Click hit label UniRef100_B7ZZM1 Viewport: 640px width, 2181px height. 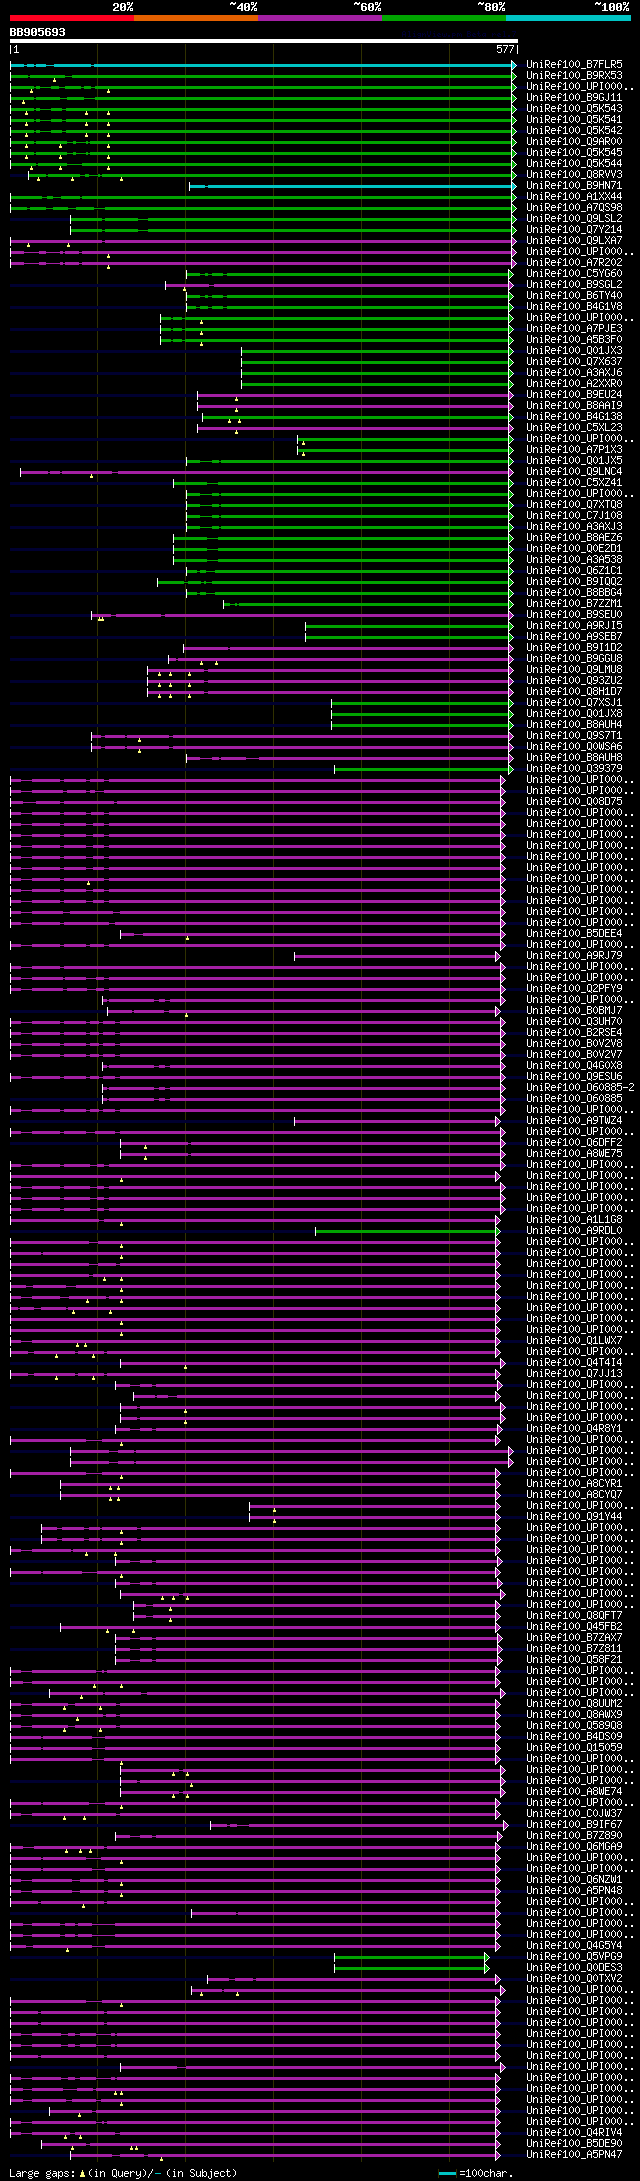[x=574, y=603]
